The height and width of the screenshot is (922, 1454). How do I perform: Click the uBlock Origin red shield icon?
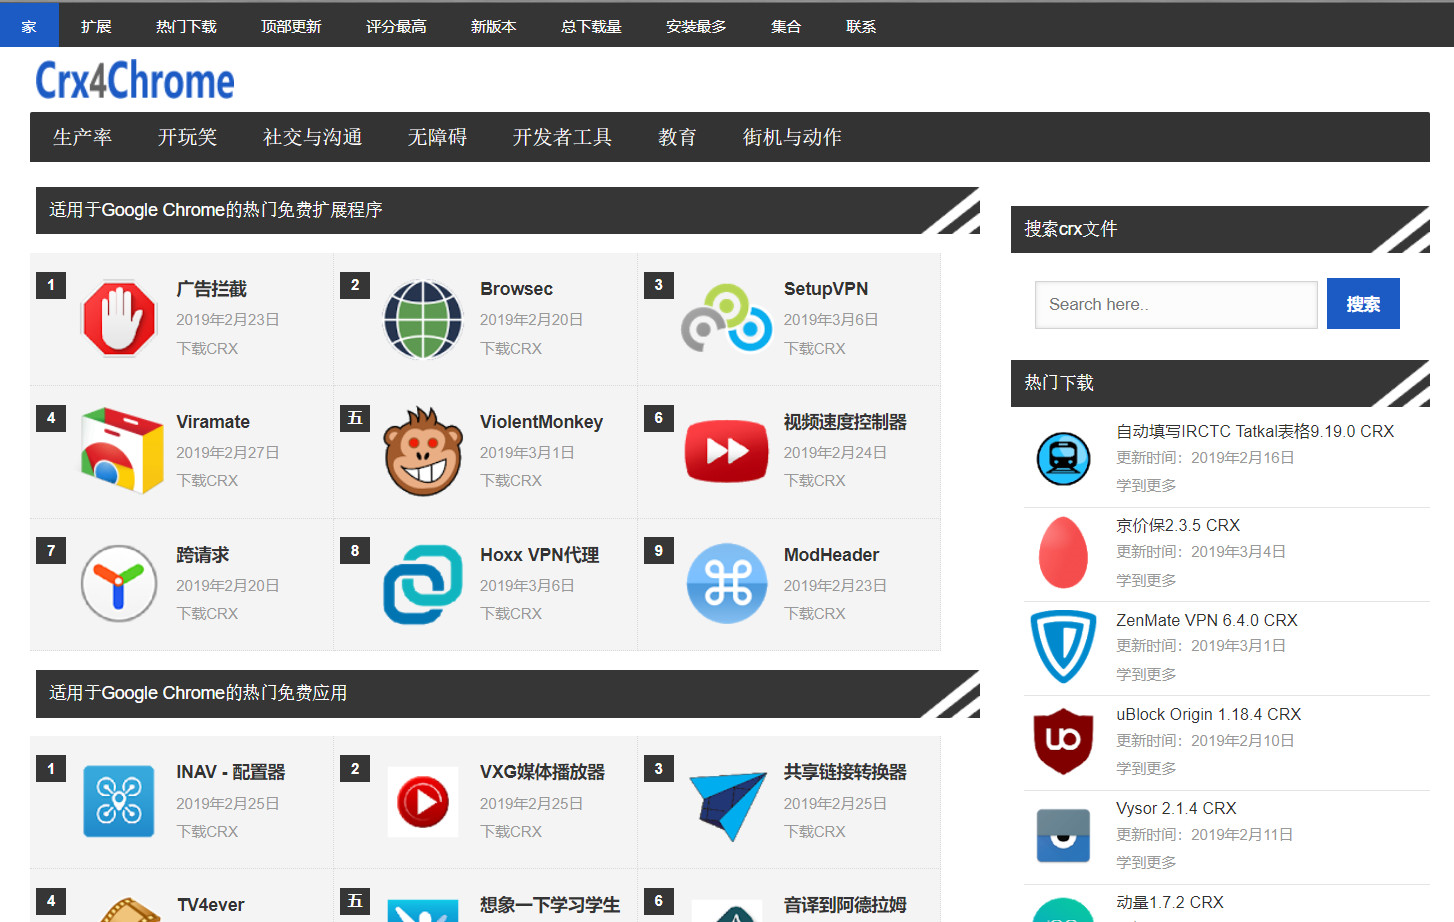coord(1063,741)
